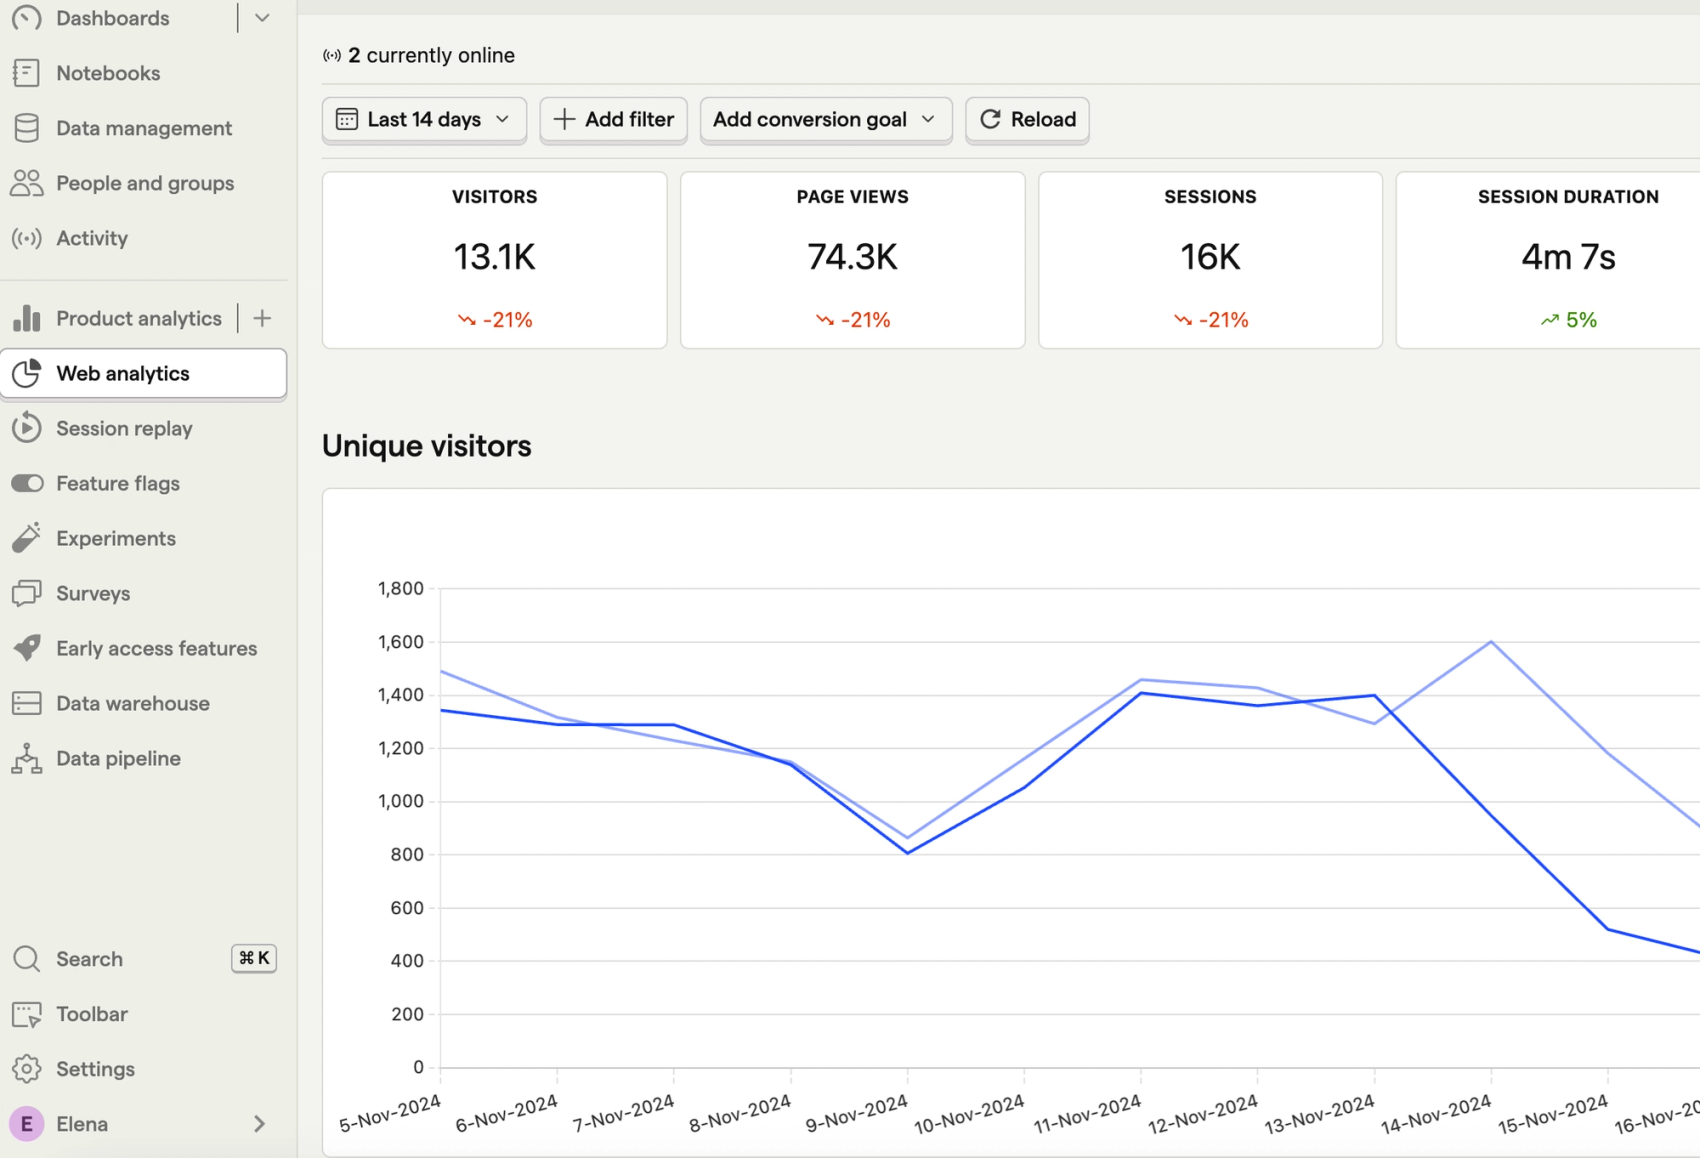Viewport: 1700px width, 1158px height.
Task: Select the Visitors 13.1K card
Action: (495, 260)
